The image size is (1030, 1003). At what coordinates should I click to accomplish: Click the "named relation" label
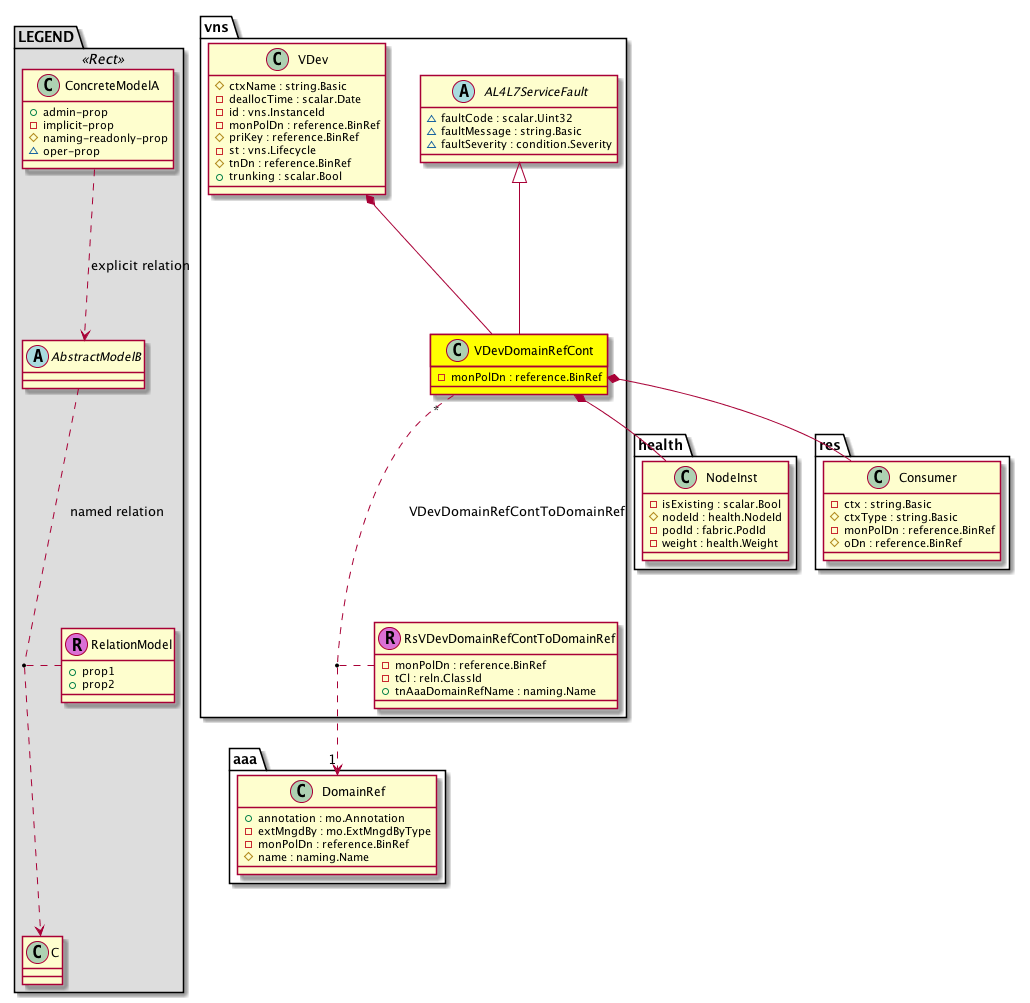pos(117,512)
